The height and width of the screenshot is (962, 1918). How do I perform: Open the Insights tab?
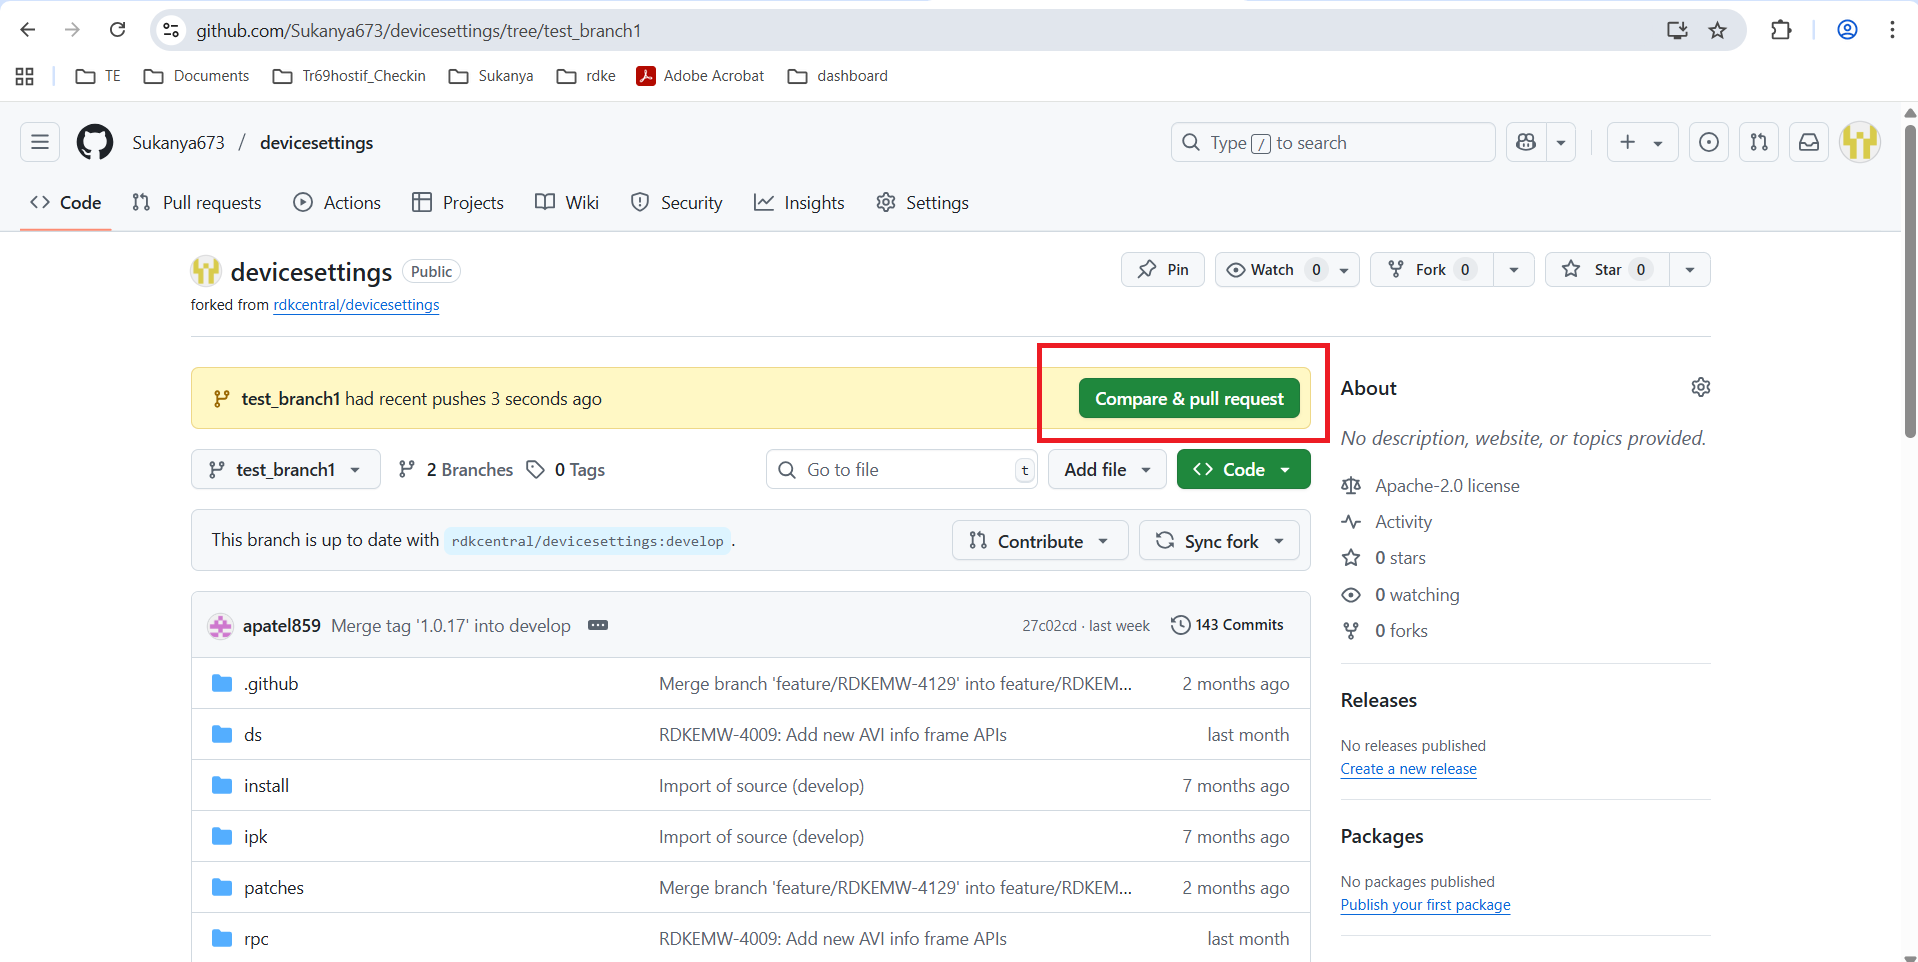coord(799,203)
